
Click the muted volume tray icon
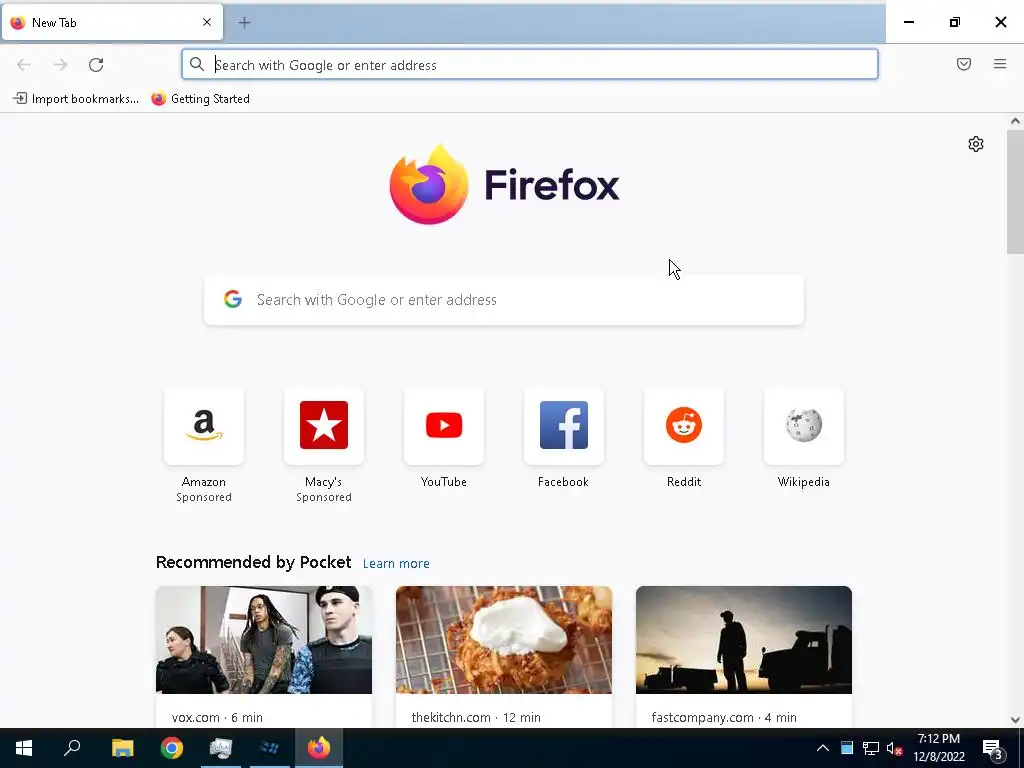[895, 748]
